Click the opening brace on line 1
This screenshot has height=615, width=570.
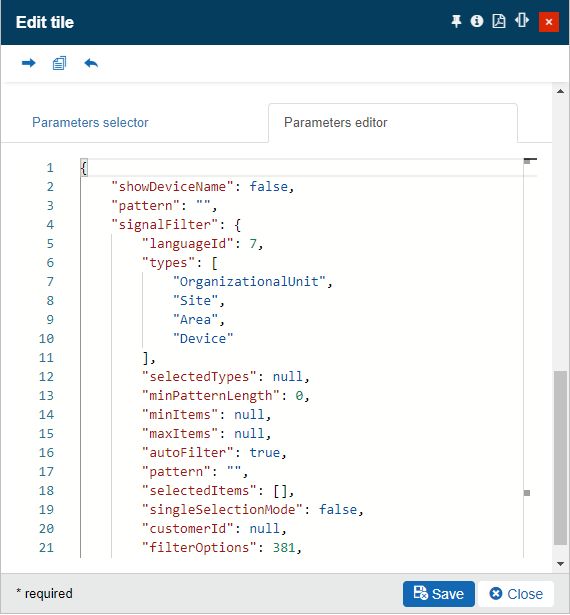(84, 168)
